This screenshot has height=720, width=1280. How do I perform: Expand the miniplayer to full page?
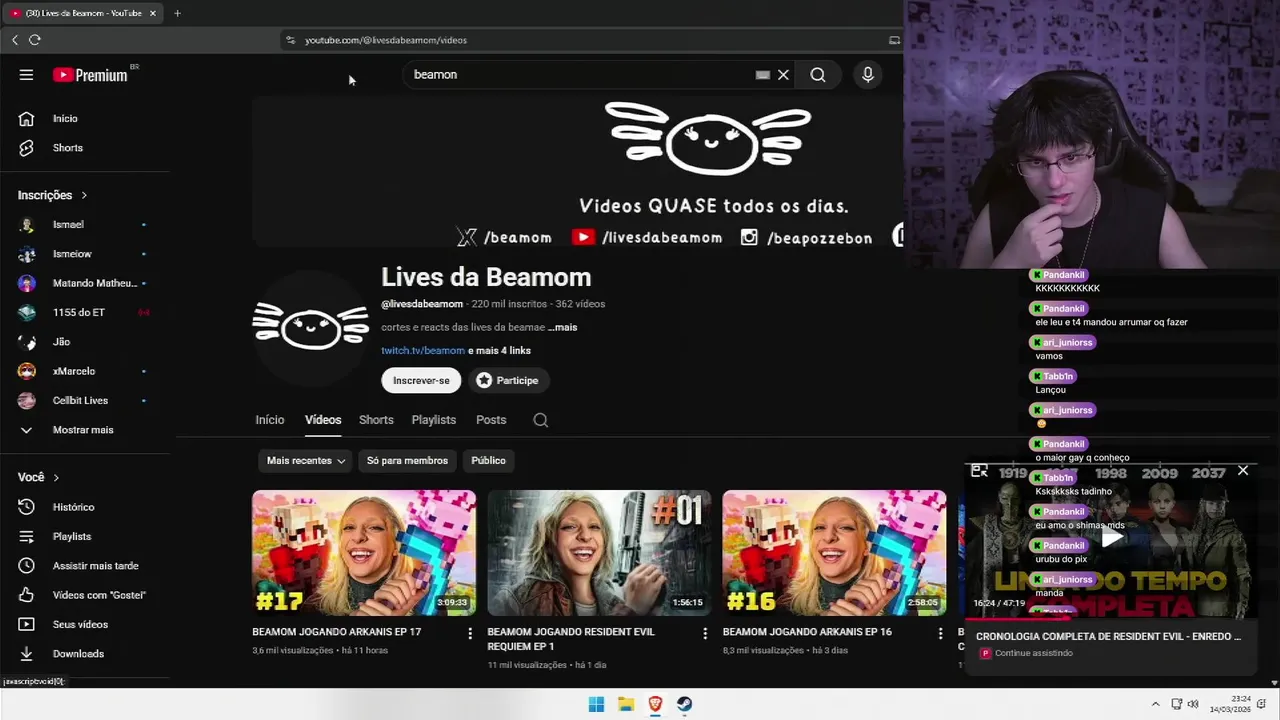coord(980,471)
